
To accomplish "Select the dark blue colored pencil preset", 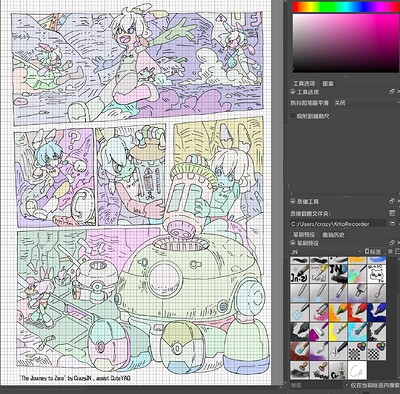I will tap(377, 312).
